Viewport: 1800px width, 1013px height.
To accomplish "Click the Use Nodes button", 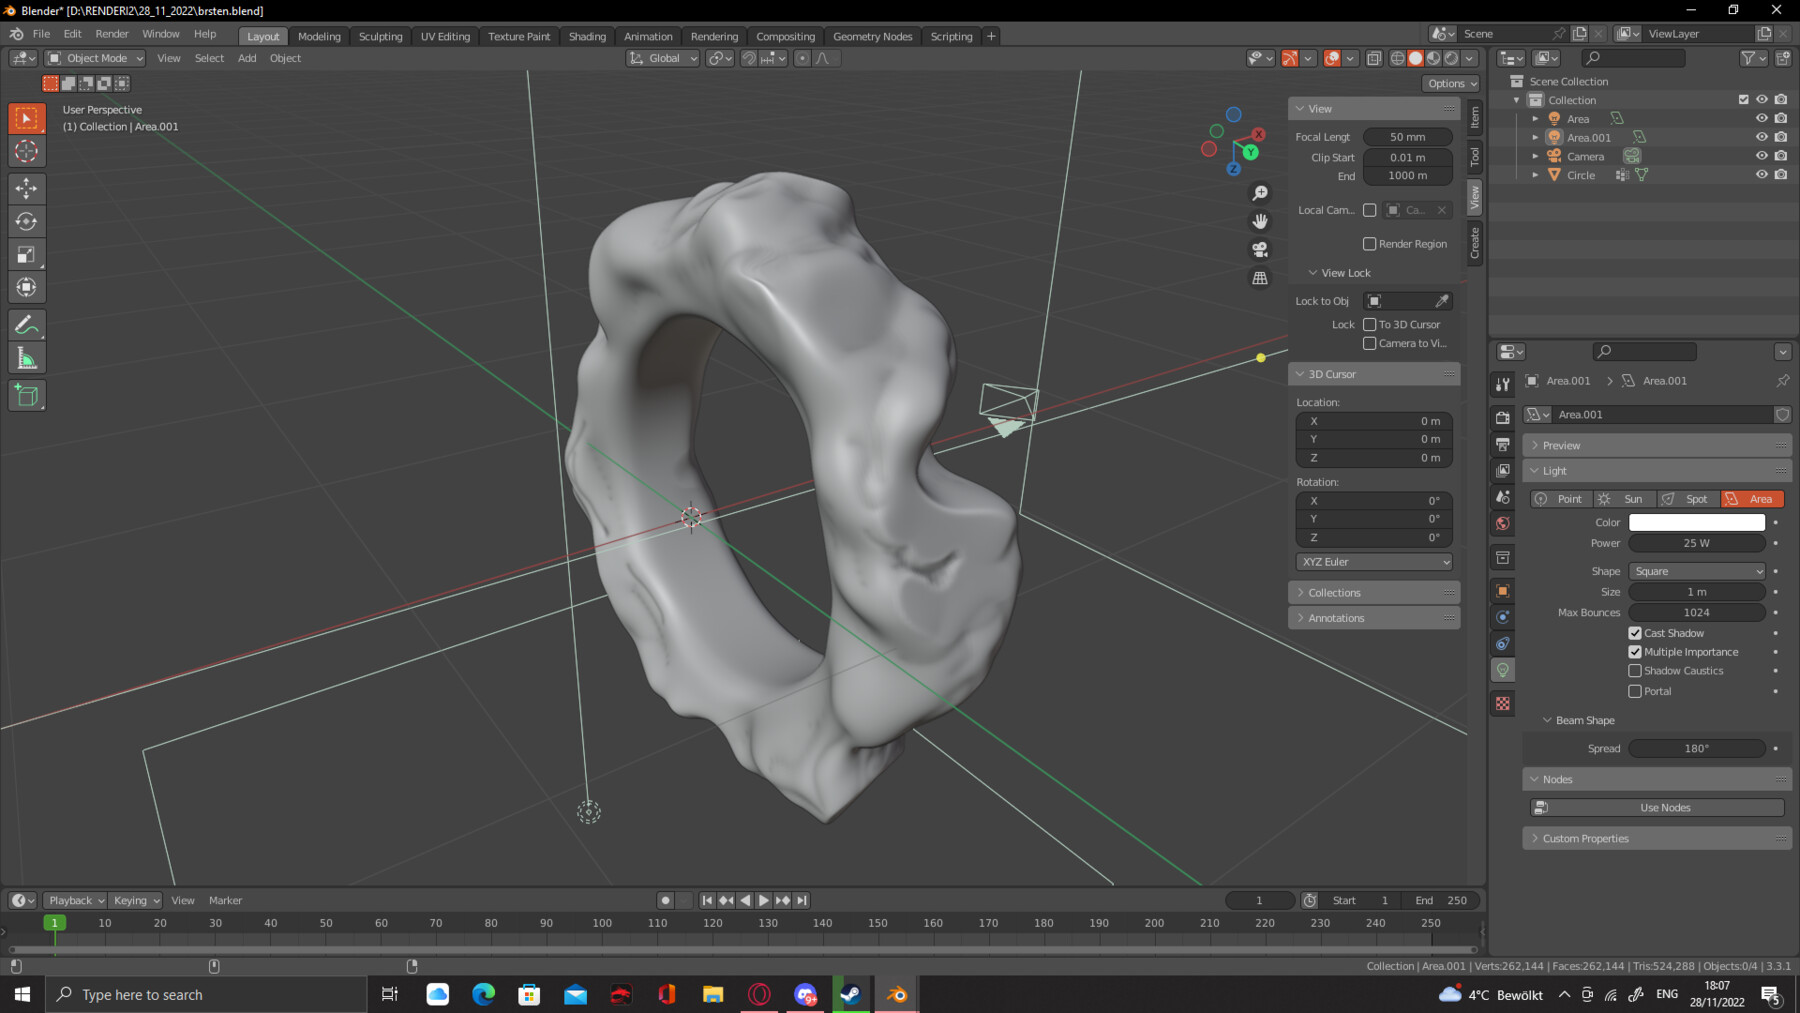I will 1664,806.
